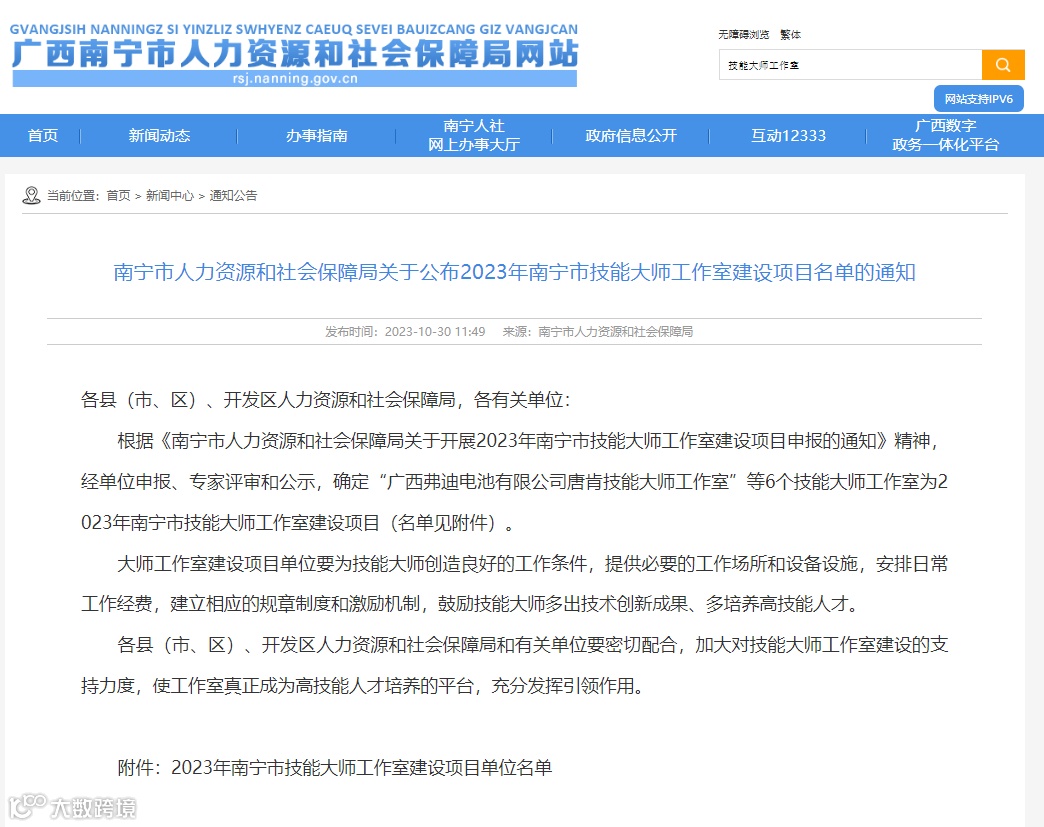This screenshot has width=1044, height=827.
Task: Switch to 繁体 traditional Chinese
Action: point(790,35)
